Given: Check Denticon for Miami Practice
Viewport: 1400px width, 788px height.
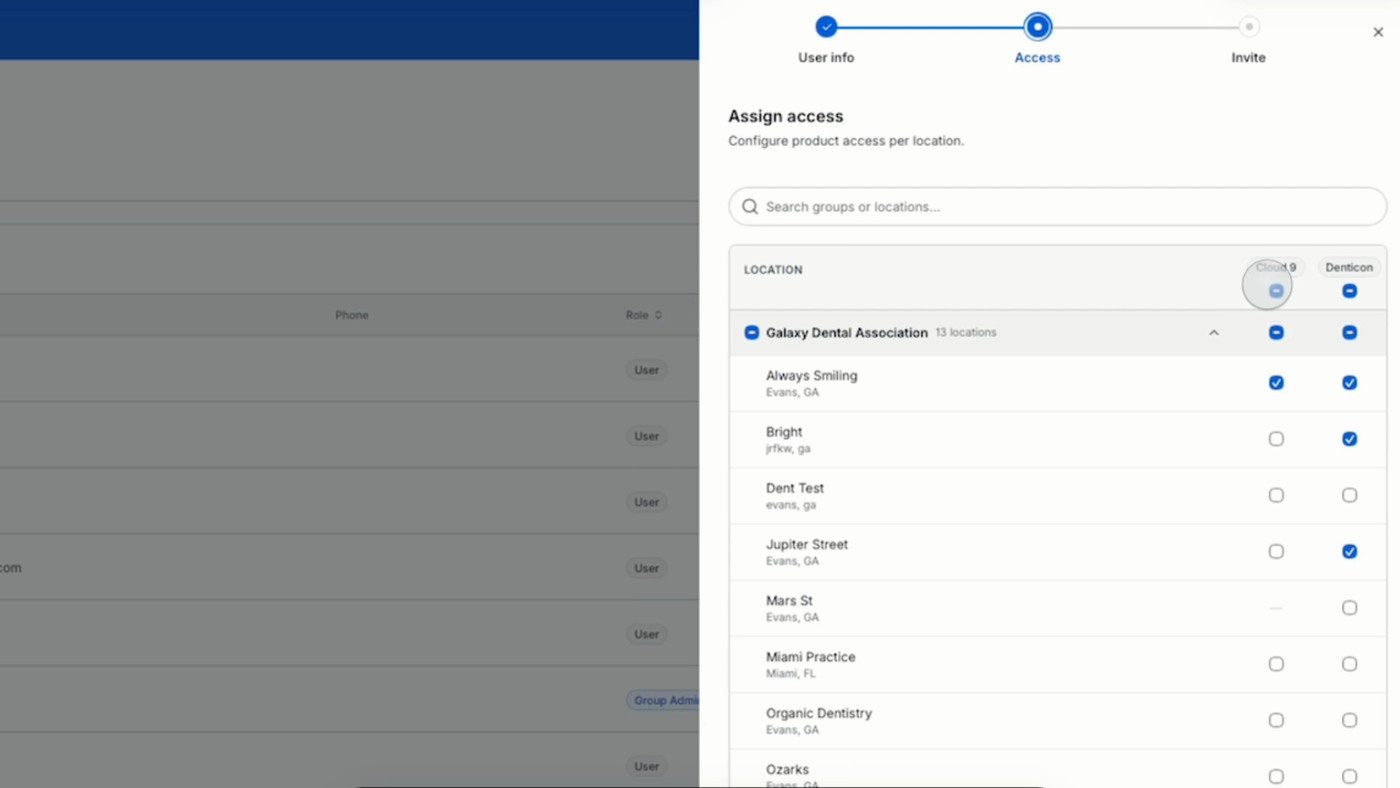Looking at the screenshot, I should [1349, 664].
